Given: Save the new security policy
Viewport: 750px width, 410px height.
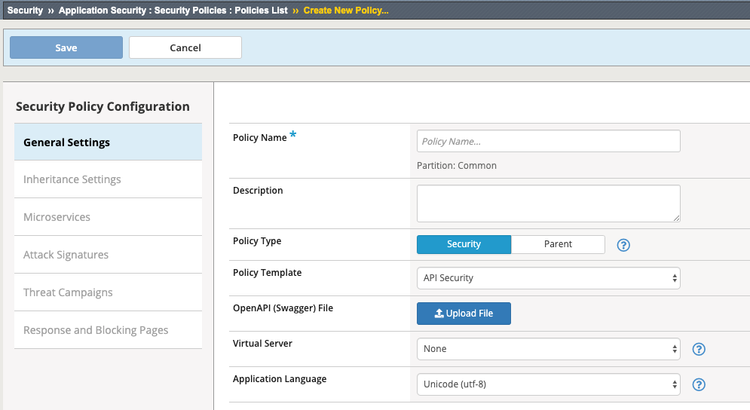Looking at the screenshot, I should coord(66,47).
